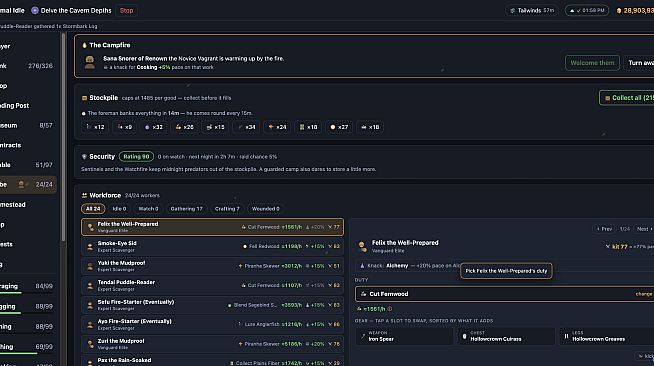Click the Workforce people icon
Viewport: 654px width, 366px height.
tap(84, 196)
